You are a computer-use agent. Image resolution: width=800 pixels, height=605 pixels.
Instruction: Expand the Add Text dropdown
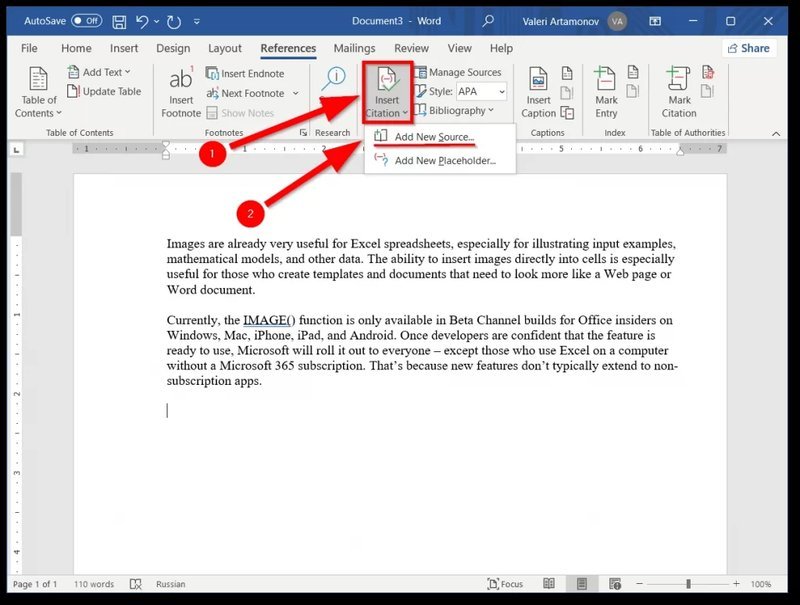[x=99, y=72]
